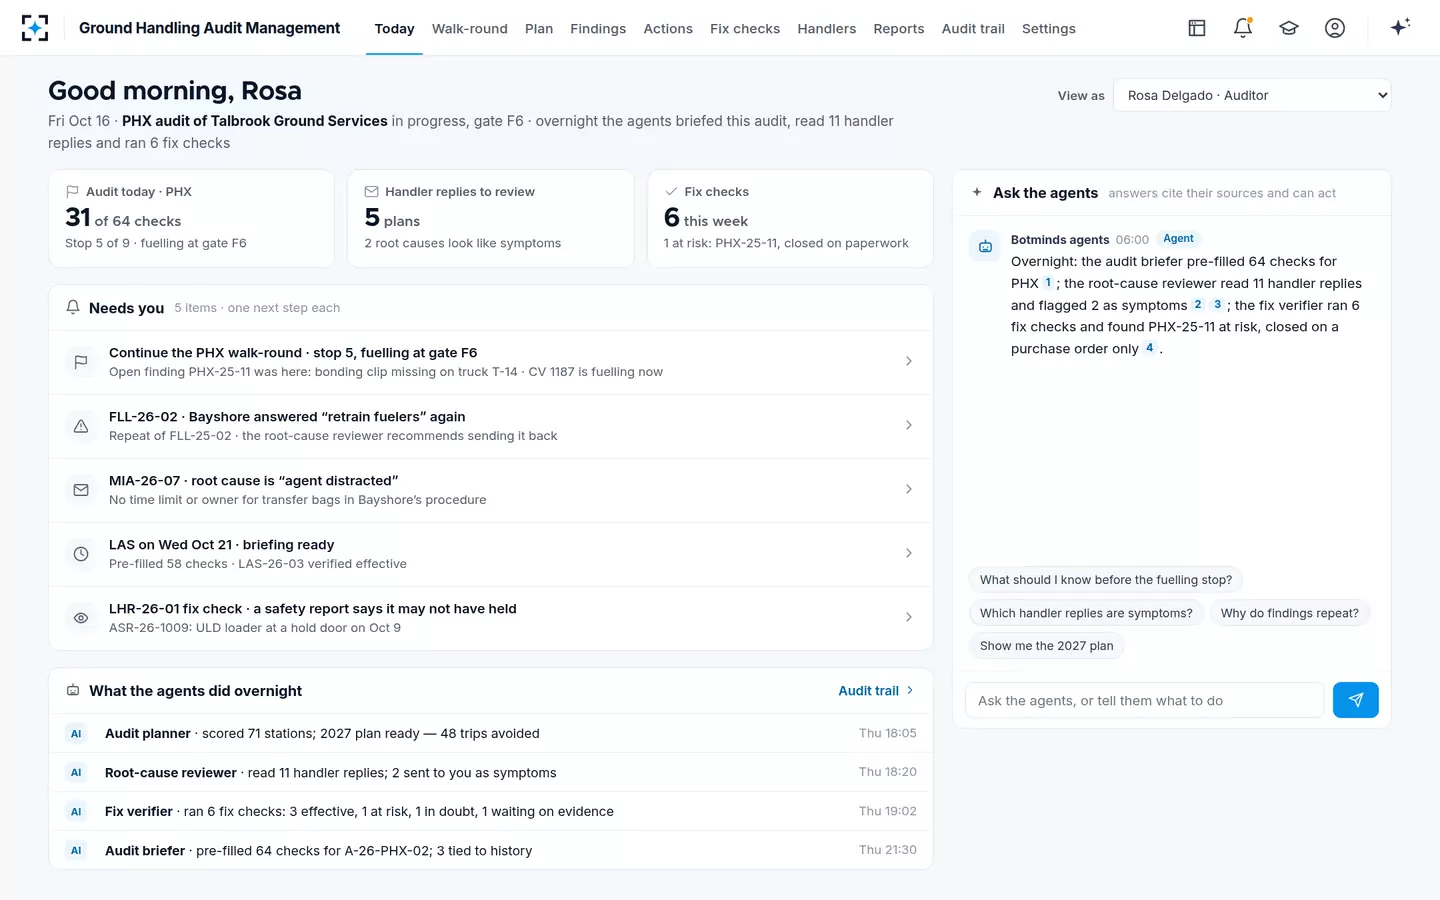Click the Botminds logo icon

point(35,28)
